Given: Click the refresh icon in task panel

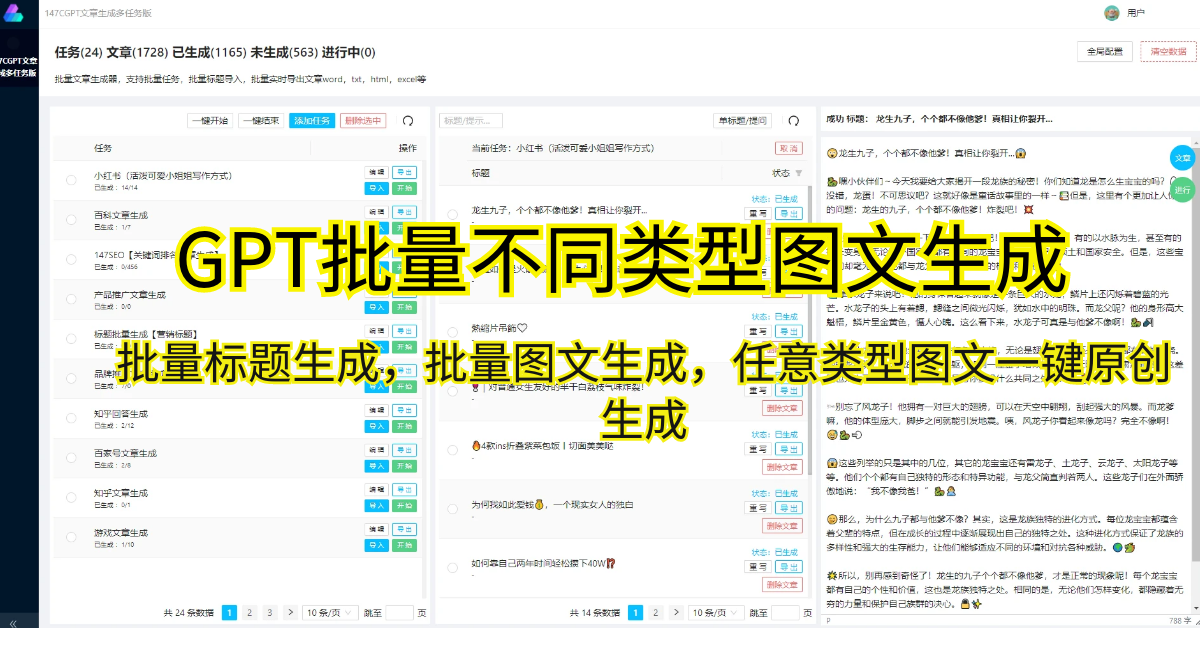Looking at the screenshot, I should click(408, 121).
